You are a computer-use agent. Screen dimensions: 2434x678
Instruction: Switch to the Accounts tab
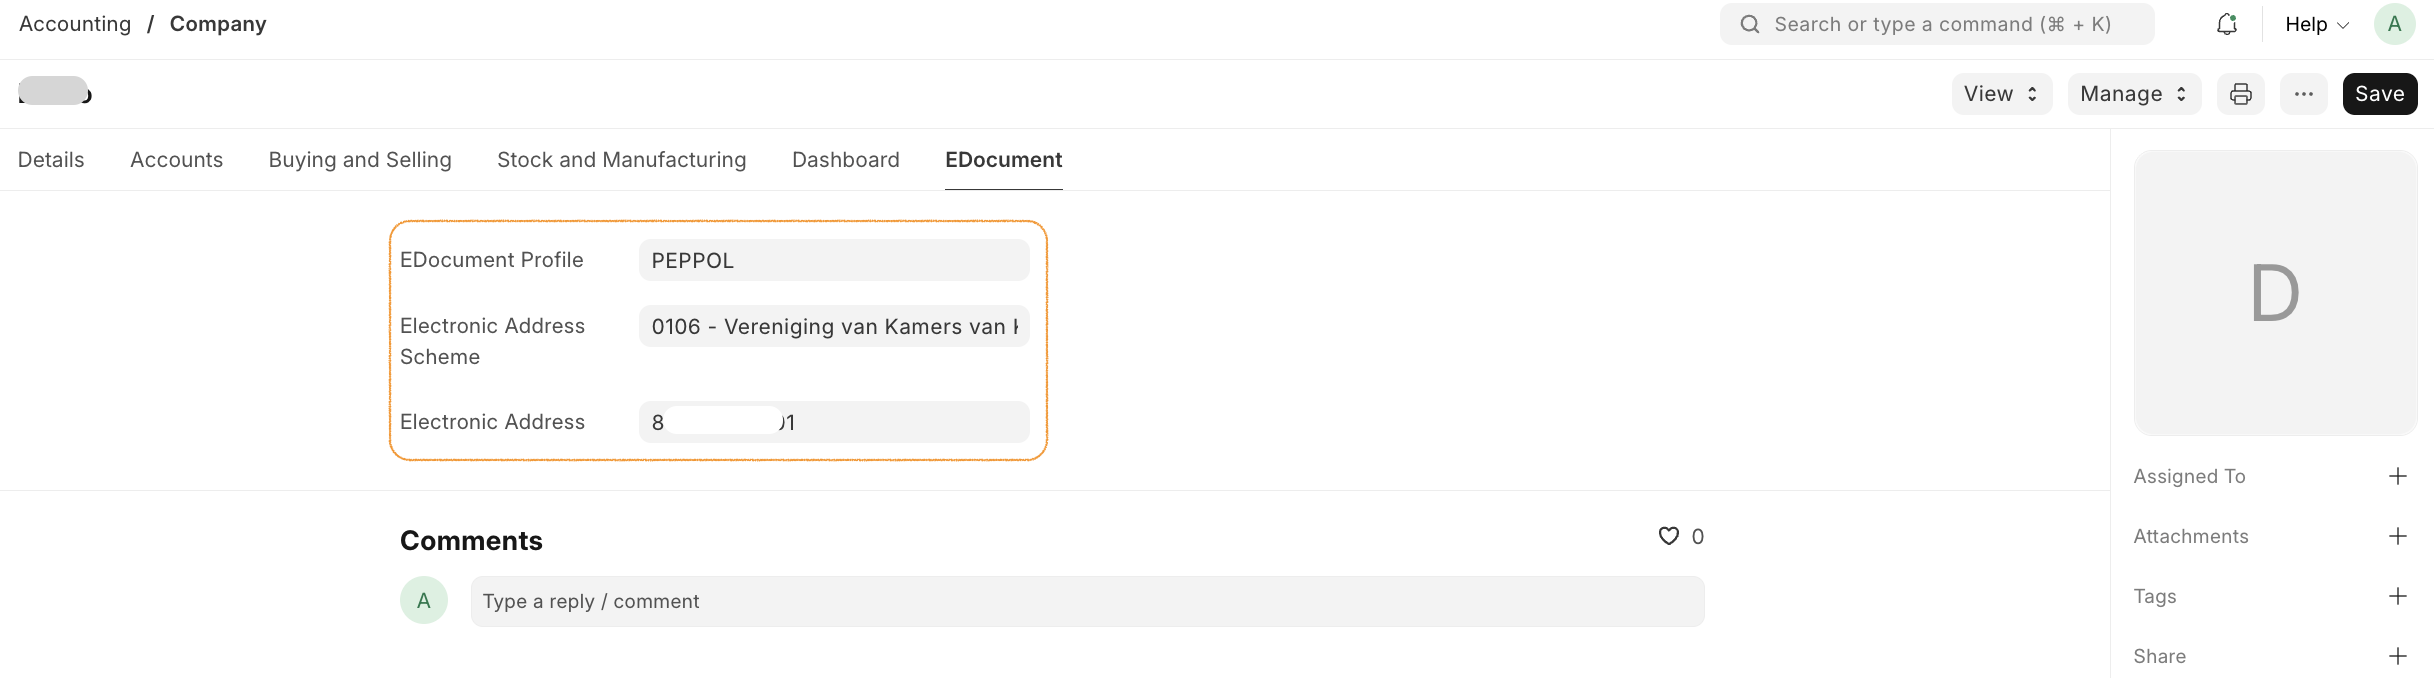[x=176, y=160]
